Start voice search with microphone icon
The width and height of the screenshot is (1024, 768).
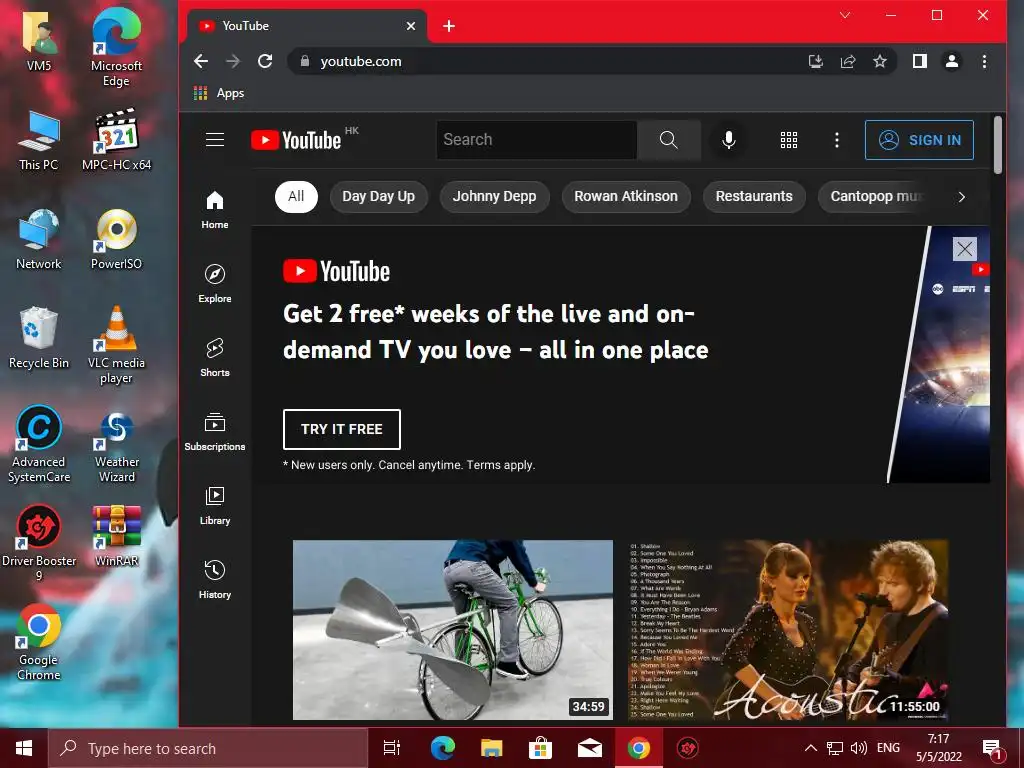(729, 140)
